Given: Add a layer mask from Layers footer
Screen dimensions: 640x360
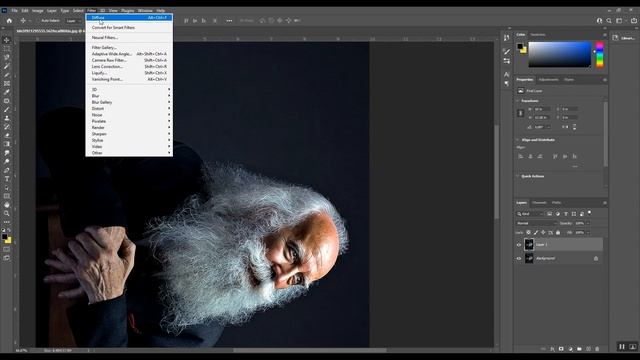Looking at the screenshot, I should click(x=561, y=349).
